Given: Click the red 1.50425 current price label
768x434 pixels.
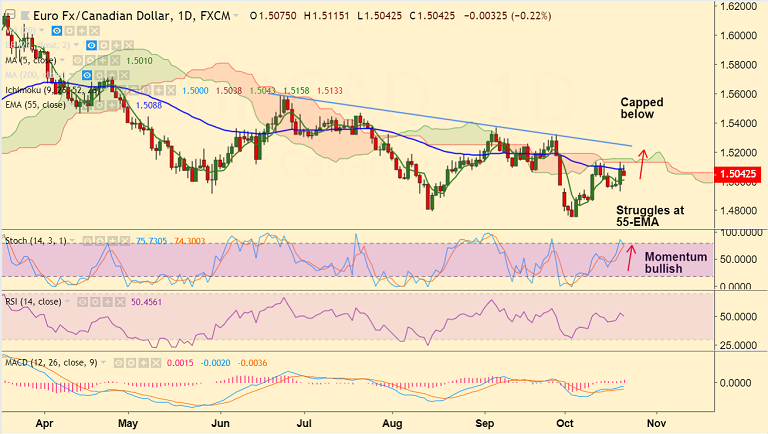Looking at the screenshot, I should coord(739,174).
